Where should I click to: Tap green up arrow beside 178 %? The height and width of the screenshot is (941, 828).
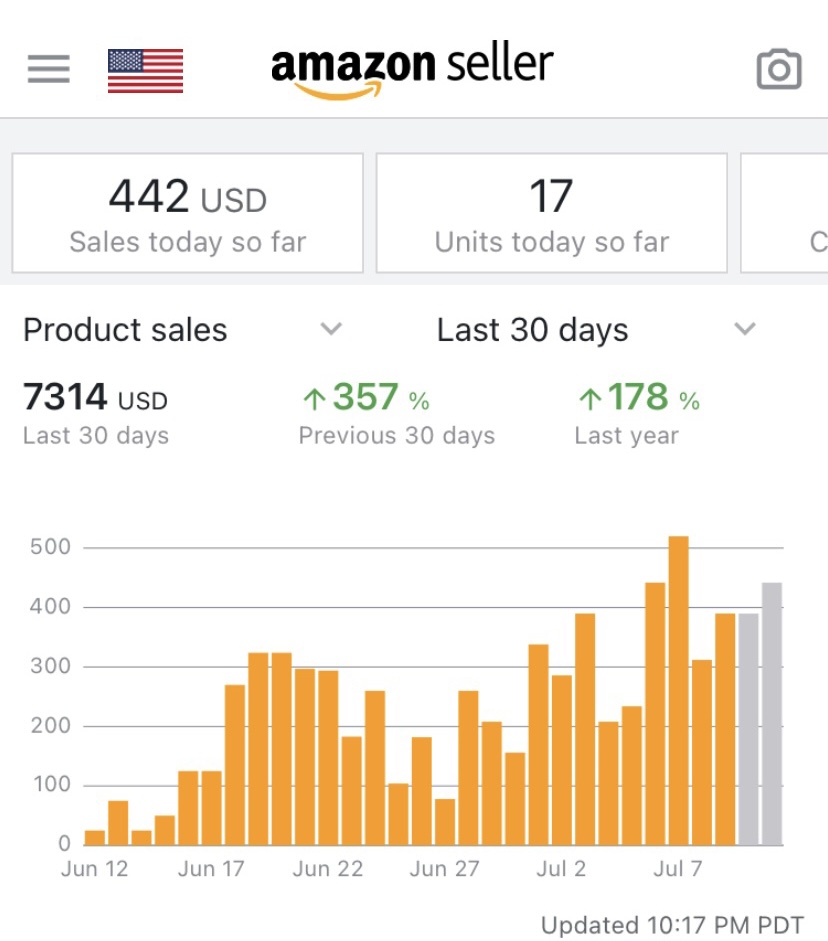[x=590, y=398]
